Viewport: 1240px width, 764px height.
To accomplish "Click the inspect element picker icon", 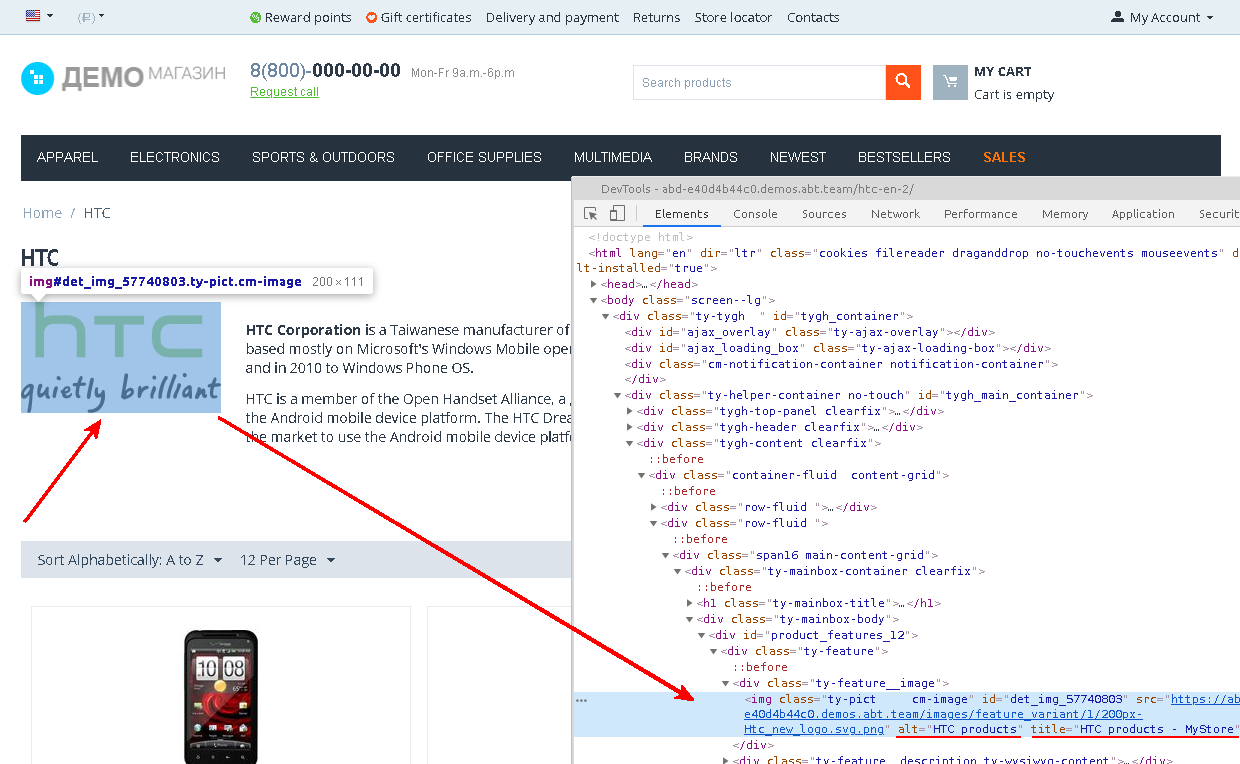I will (590, 213).
